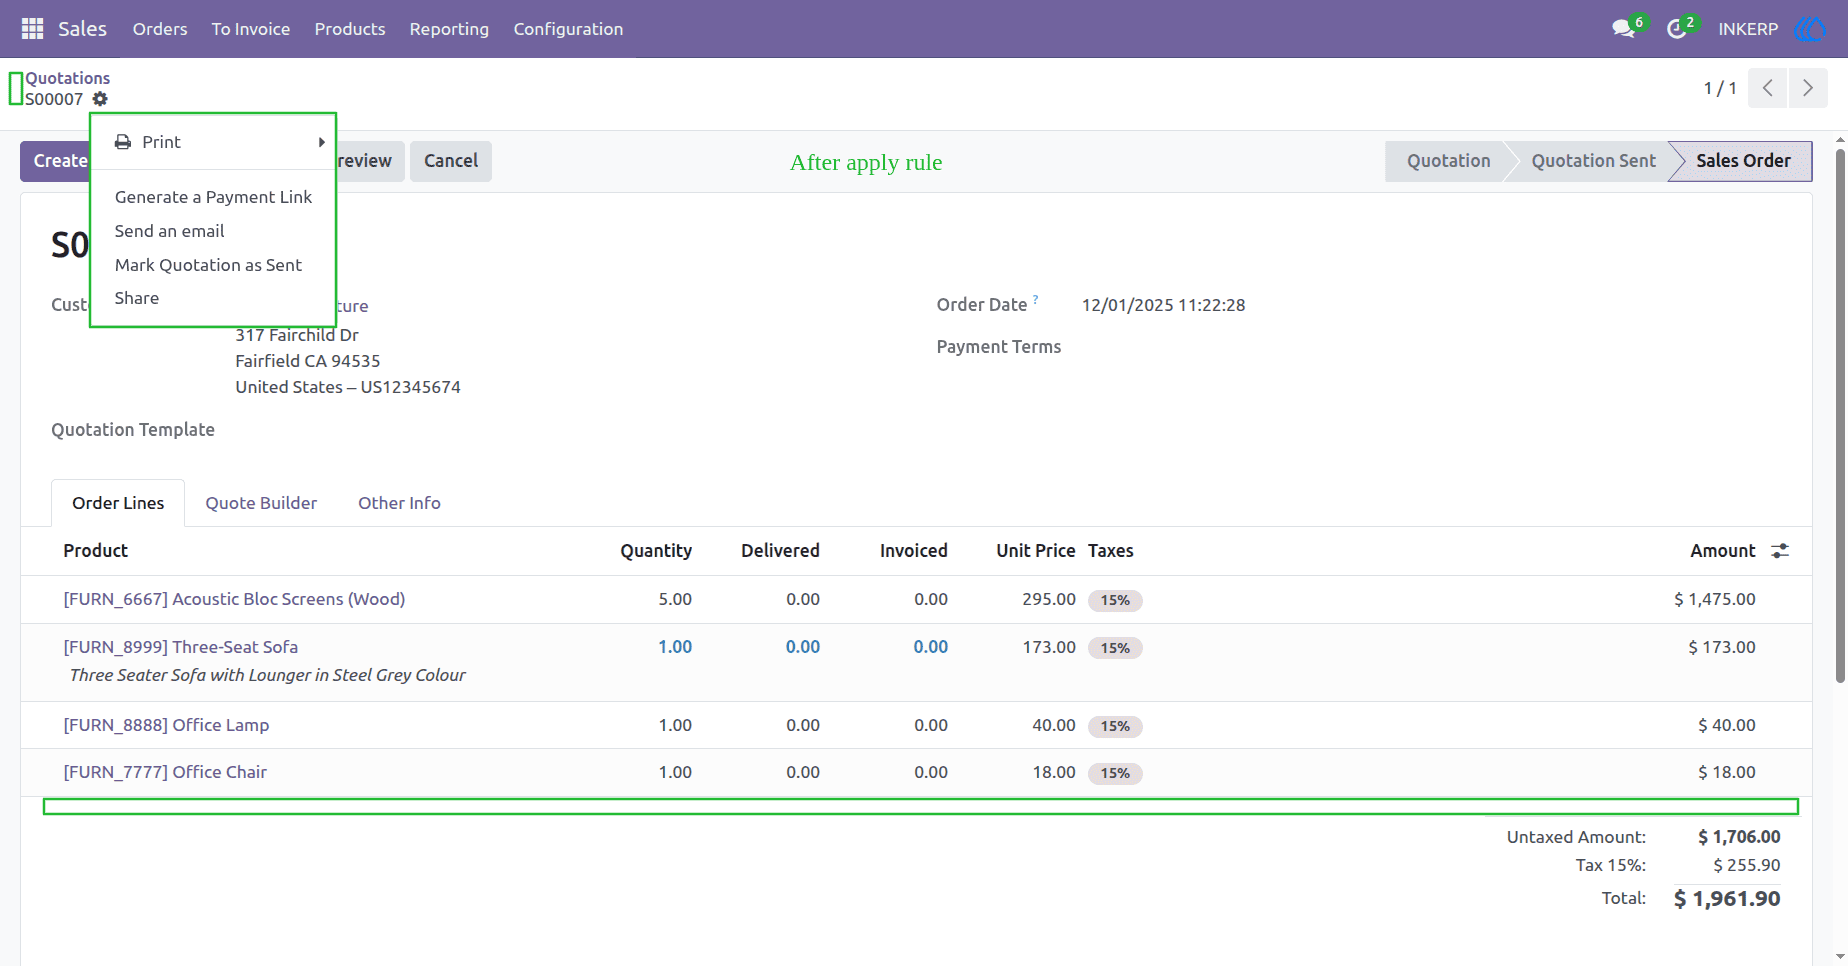1848x966 pixels.
Task: Open the activities clock icon with badge 2
Action: tap(1677, 29)
